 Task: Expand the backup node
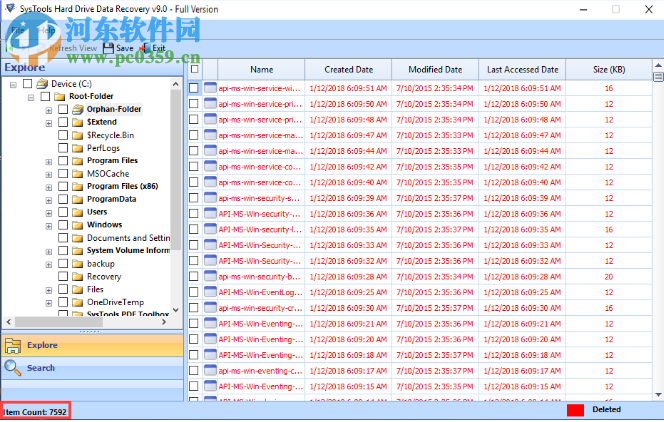pos(49,265)
